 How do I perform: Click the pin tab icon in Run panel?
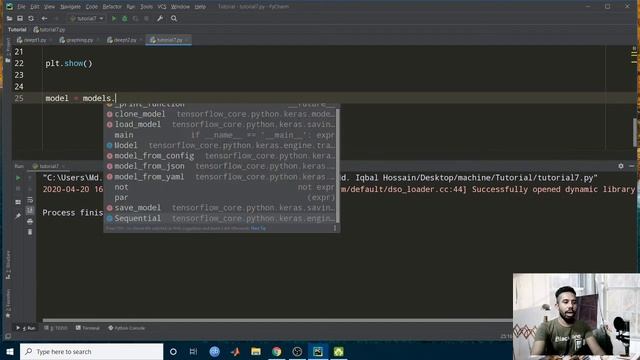18,216
